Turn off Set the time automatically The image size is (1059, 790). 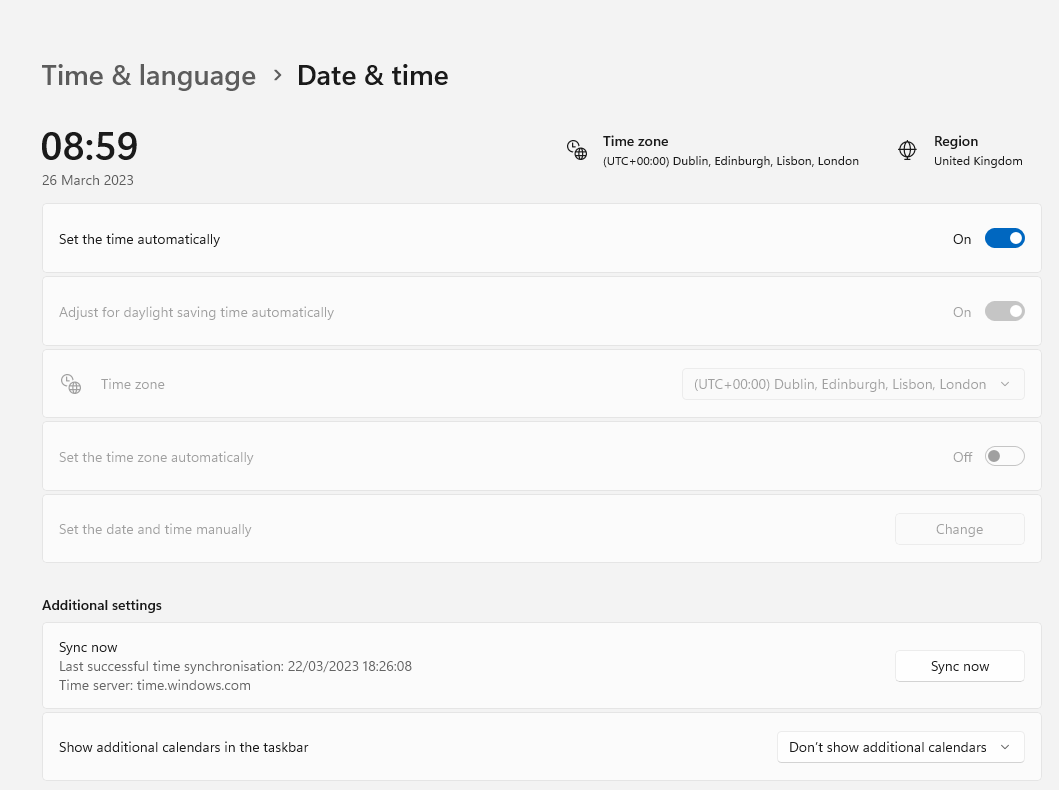pos(1004,239)
